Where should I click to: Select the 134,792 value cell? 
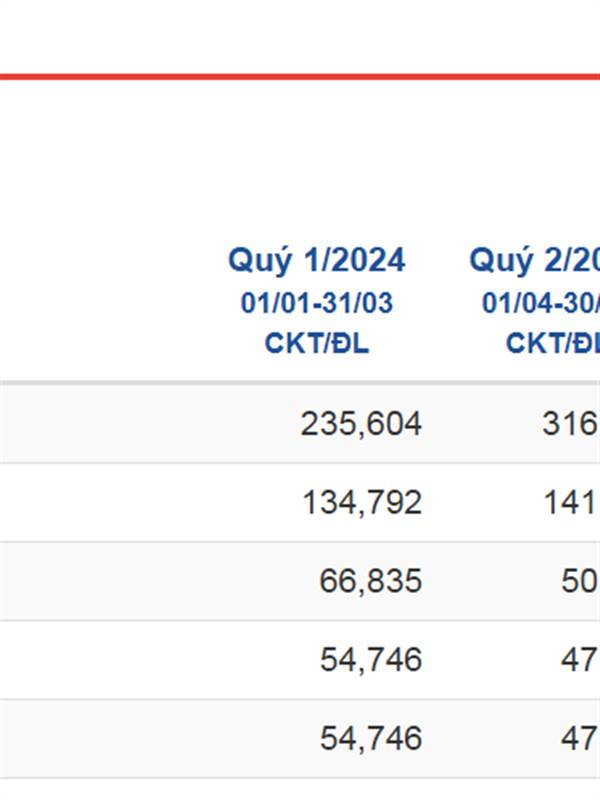pyautogui.click(x=362, y=502)
